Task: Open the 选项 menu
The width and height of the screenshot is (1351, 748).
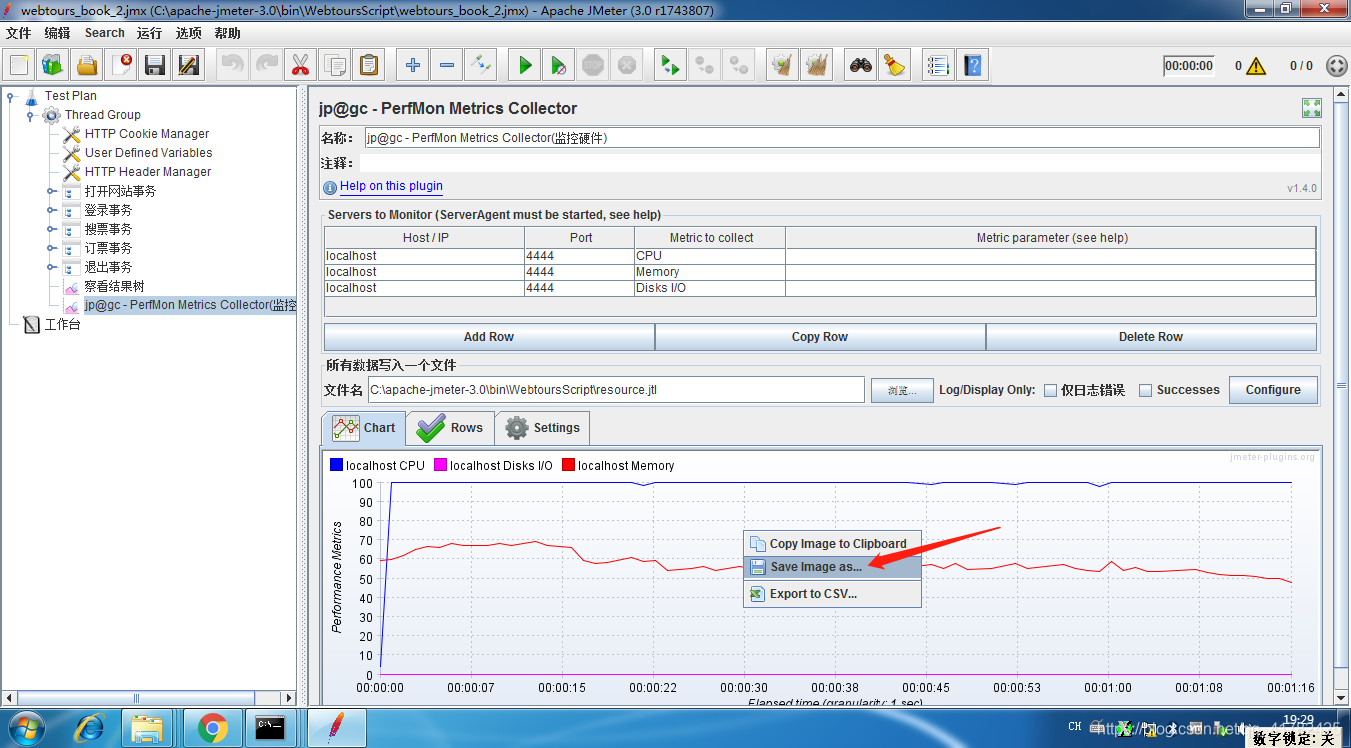Action: [x=188, y=33]
